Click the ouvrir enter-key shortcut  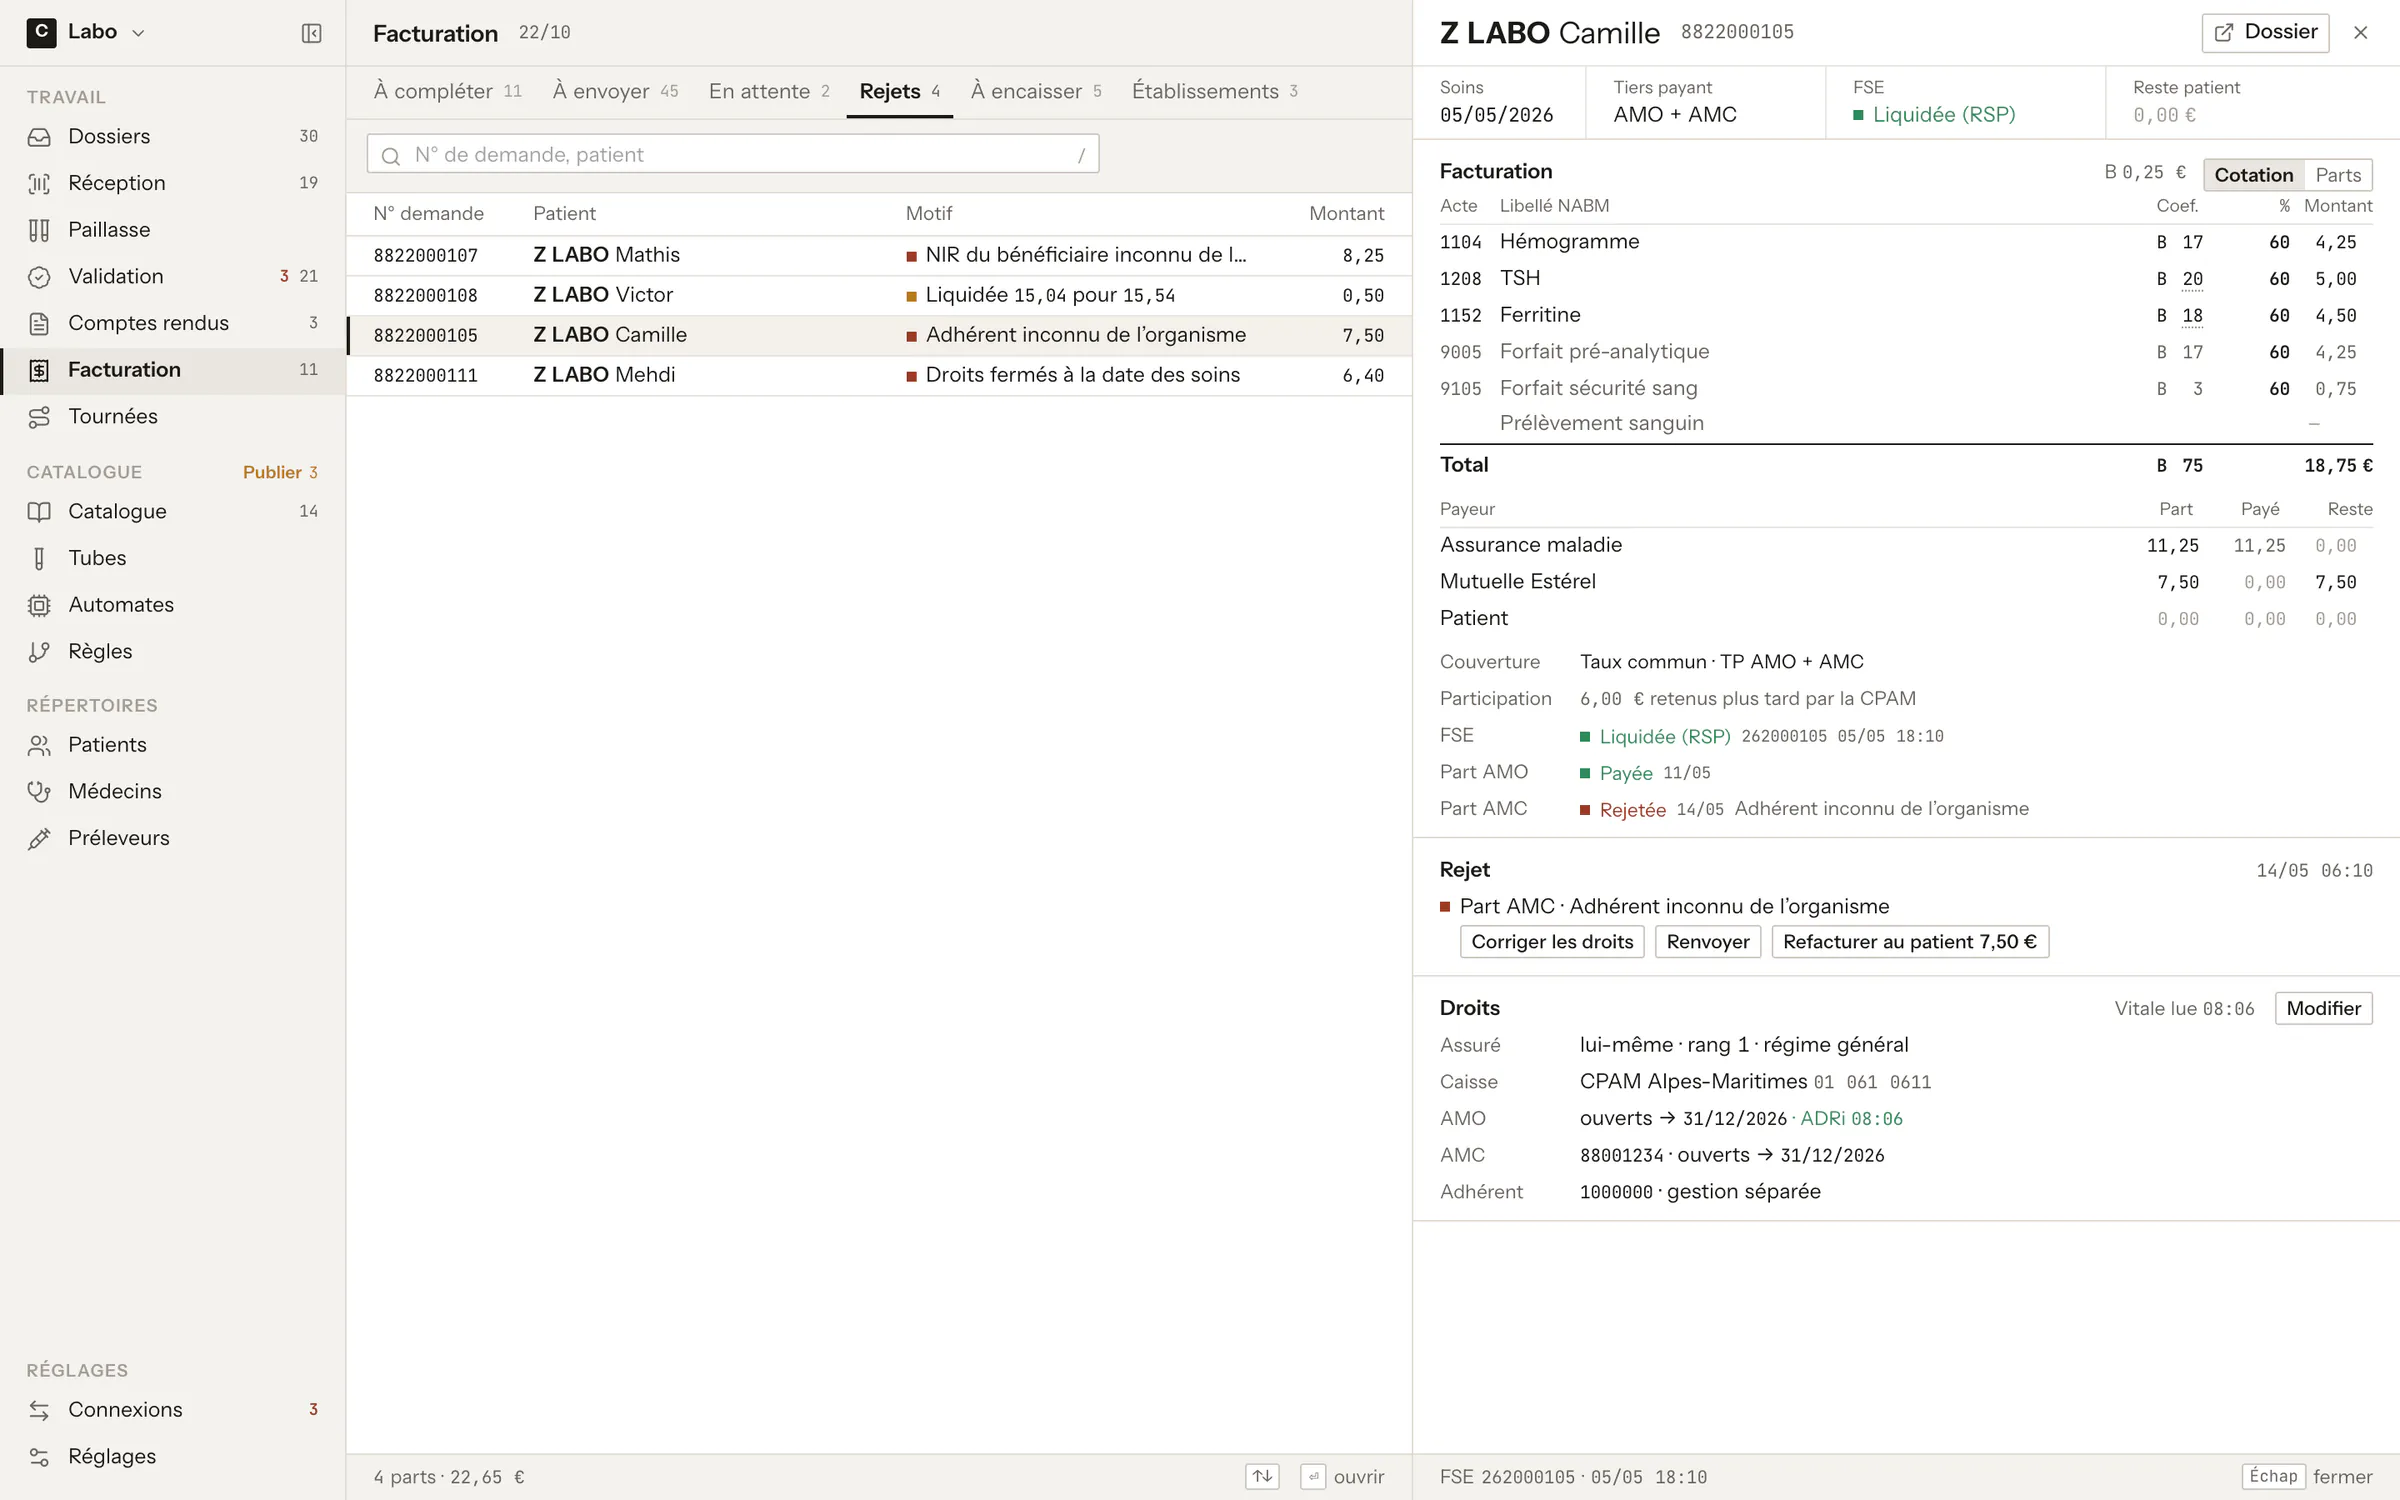[x=1342, y=1476]
